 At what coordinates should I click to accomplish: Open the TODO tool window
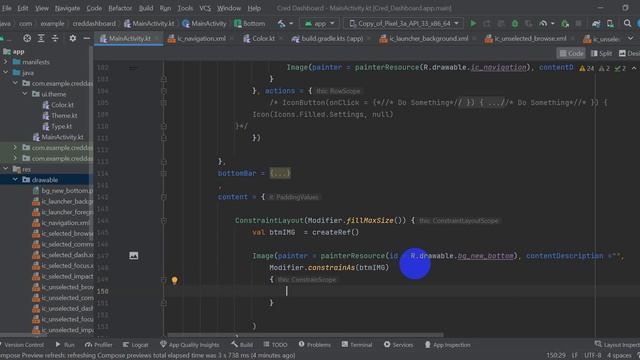tap(276, 345)
